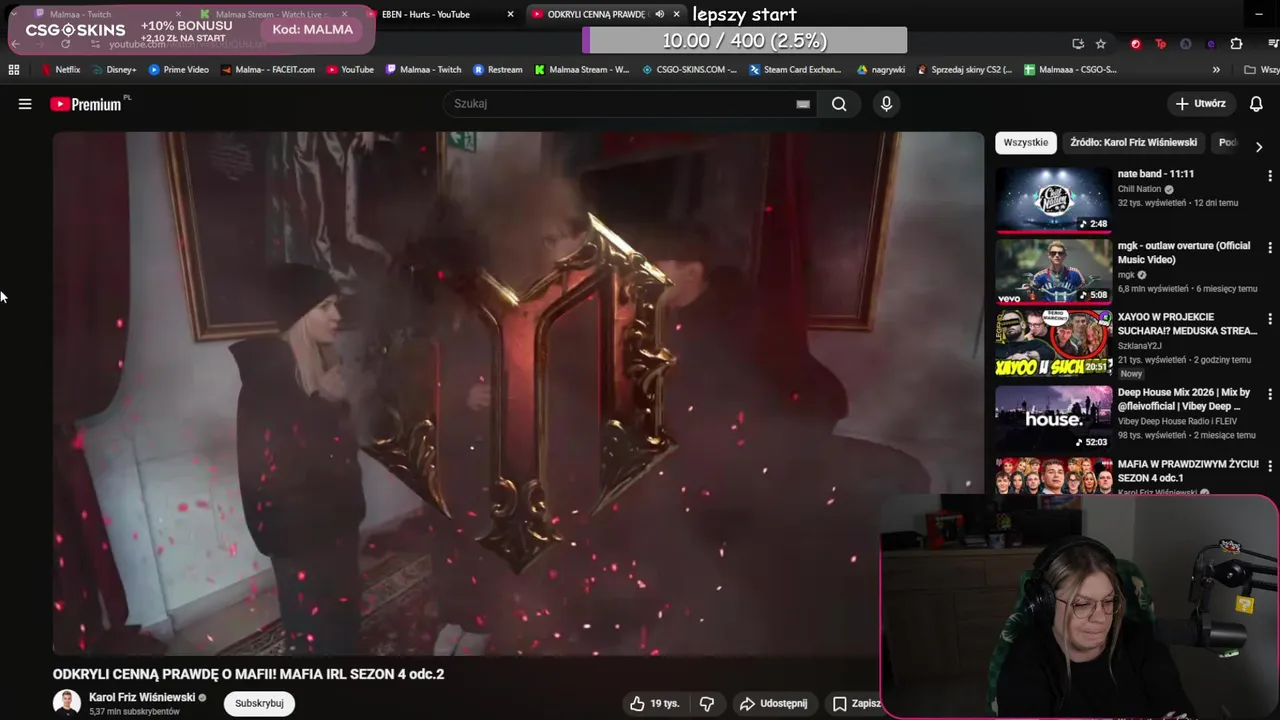Open CSGO-SKINS.COM bookmark
The width and height of the screenshot is (1280, 720).
pos(690,70)
